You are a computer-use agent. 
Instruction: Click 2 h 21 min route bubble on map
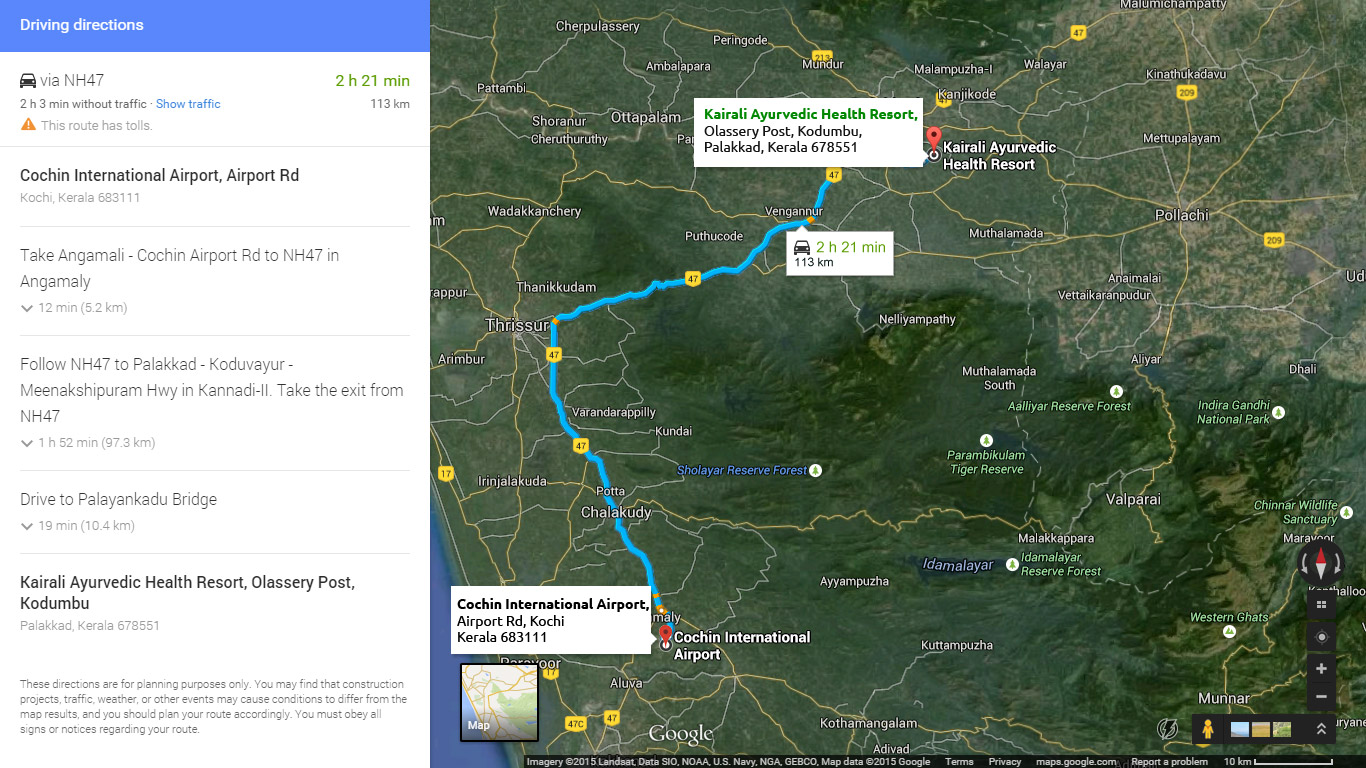839,254
